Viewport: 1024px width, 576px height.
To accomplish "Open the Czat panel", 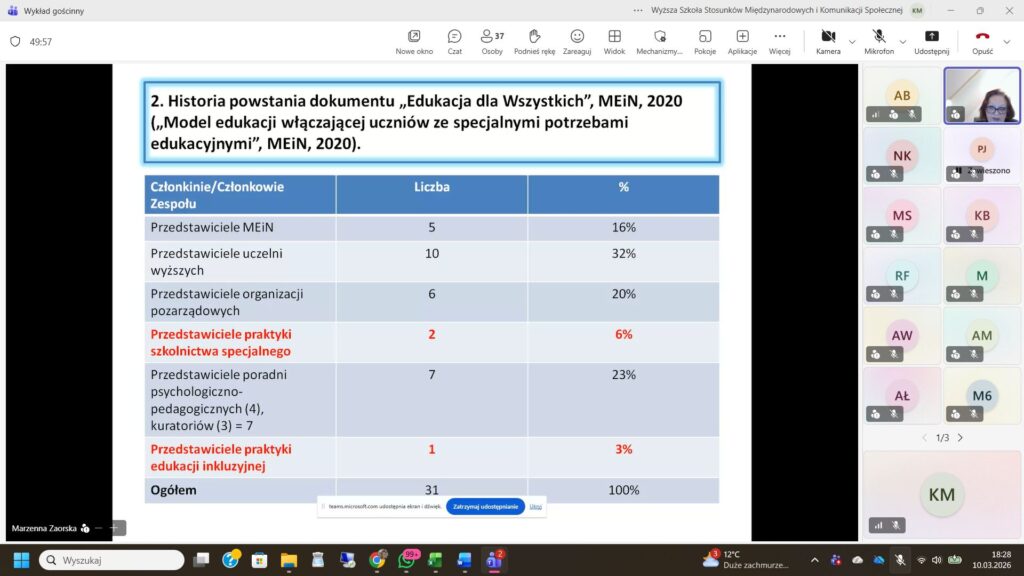I will [454, 41].
